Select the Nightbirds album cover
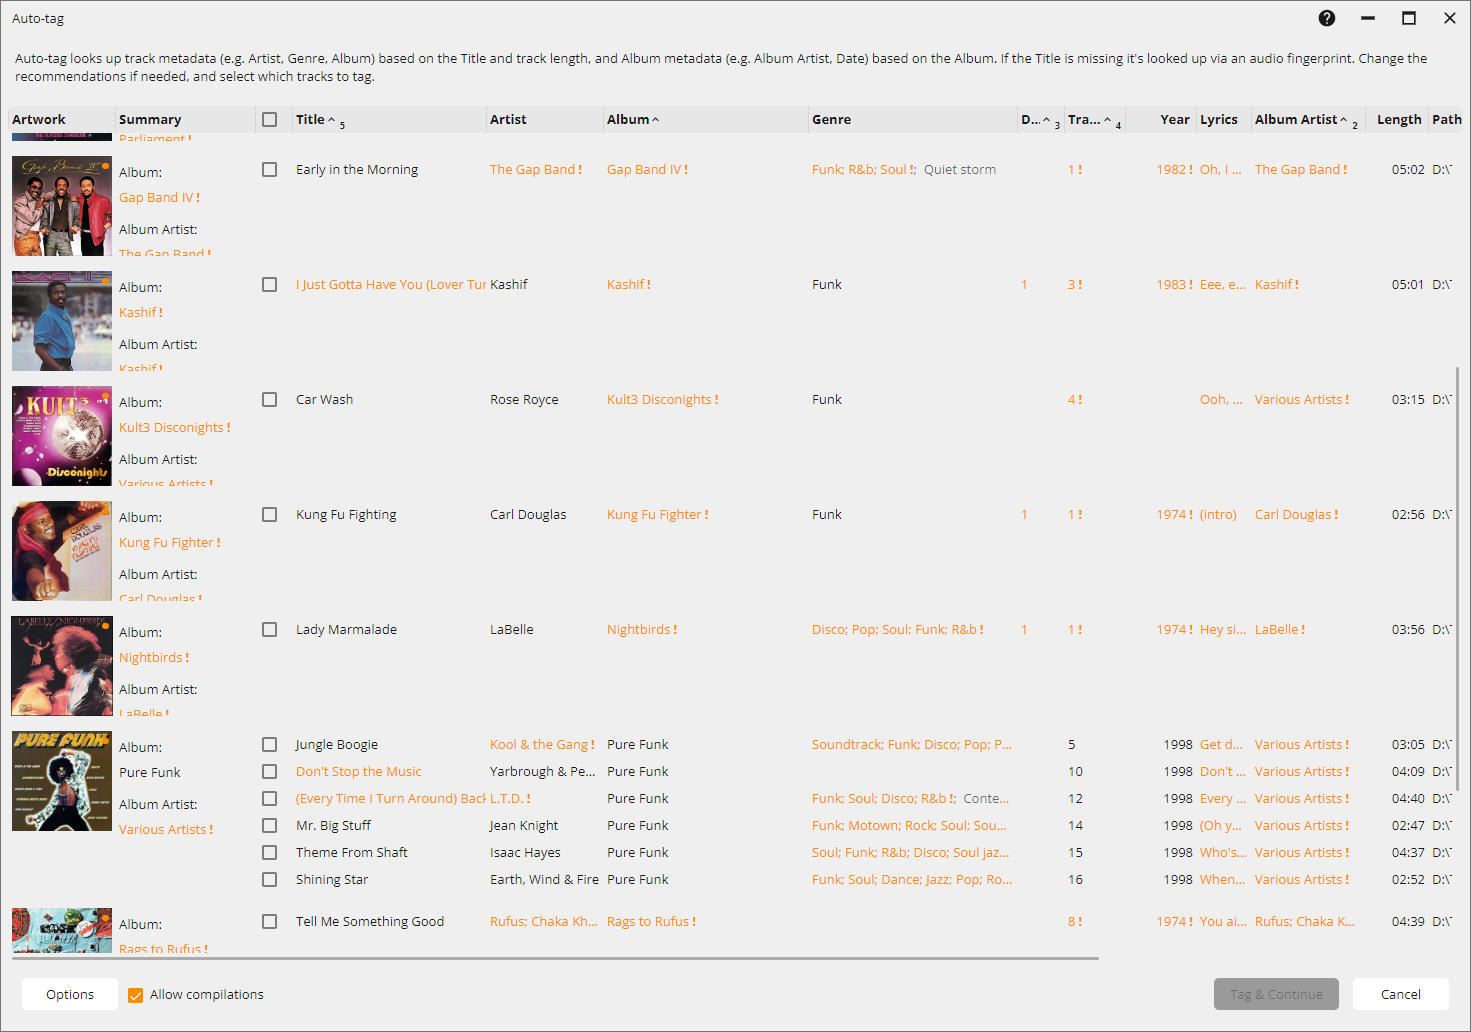The width and height of the screenshot is (1471, 1032). tap(62, 666)
